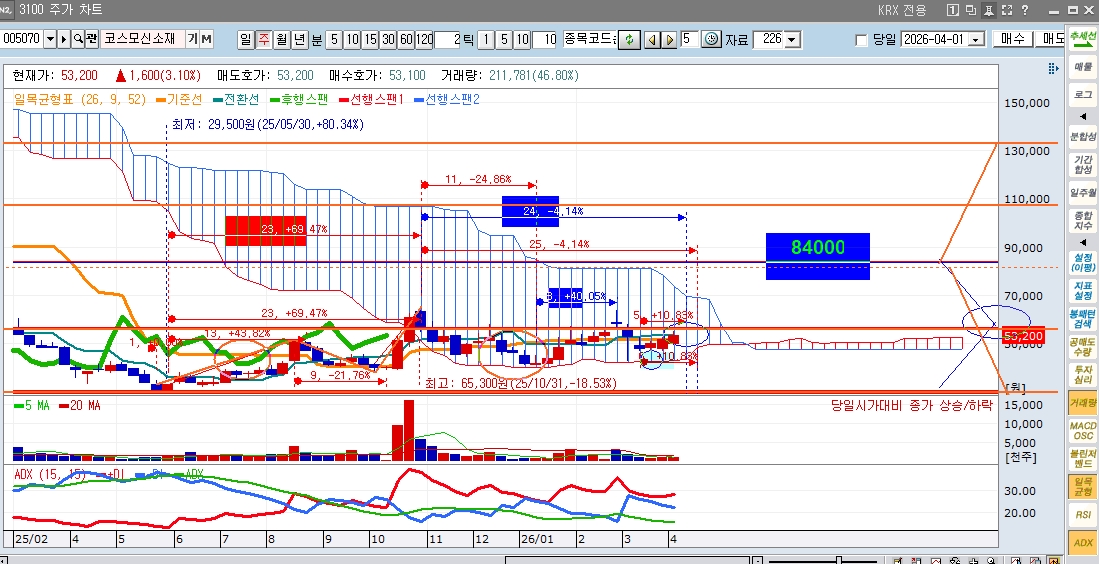Click the 매수 buy button
This screenshot has width=1099, height=564.
[1012, 39]
